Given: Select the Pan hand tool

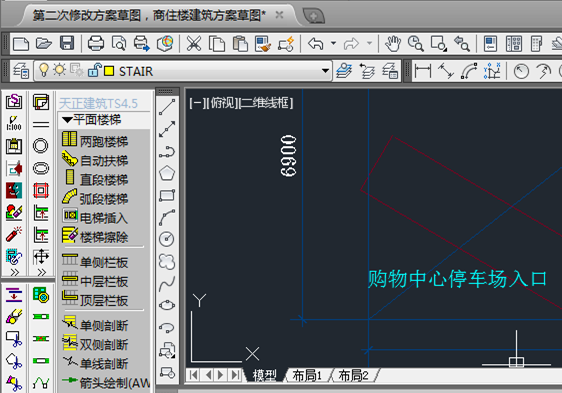Looking at the screenshot, I should tap(392, 44).
